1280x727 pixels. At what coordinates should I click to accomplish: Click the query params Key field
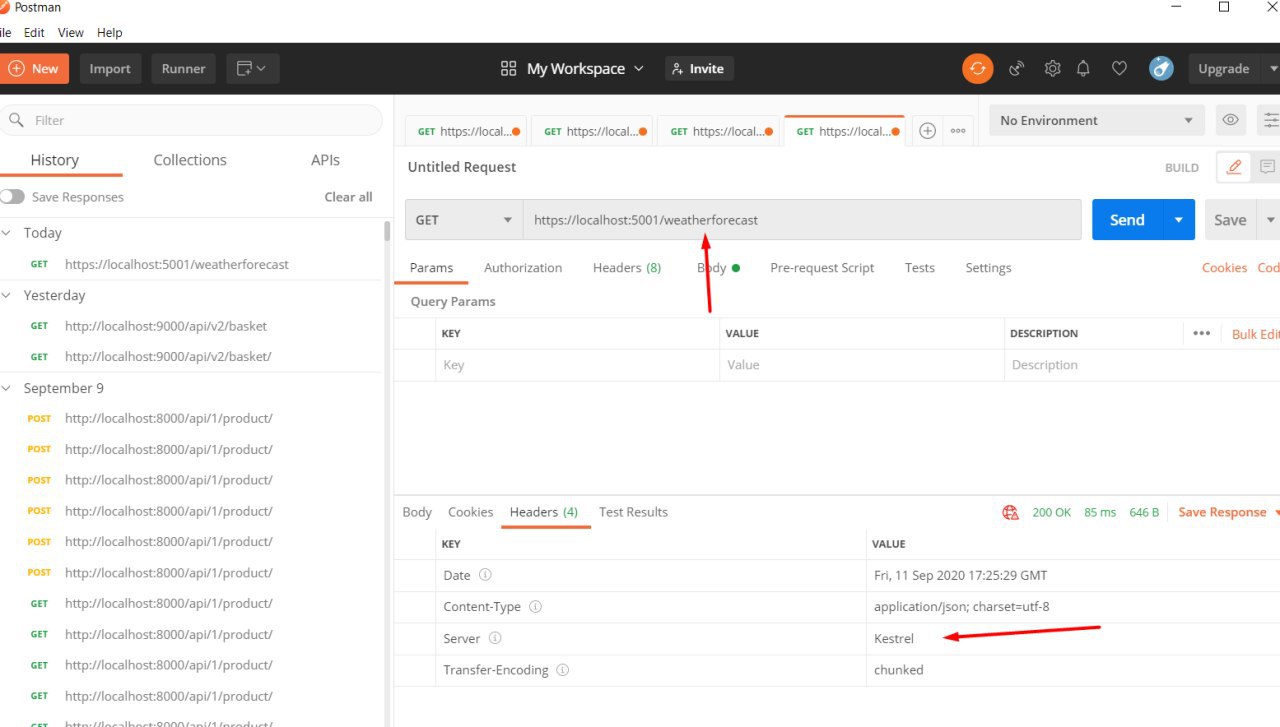pyautogui.click(x=578, y=365)
